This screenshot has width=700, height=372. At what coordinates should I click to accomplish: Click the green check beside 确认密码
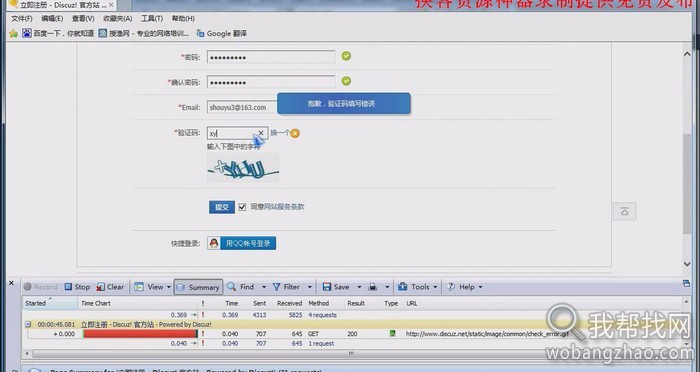point(346,81)
